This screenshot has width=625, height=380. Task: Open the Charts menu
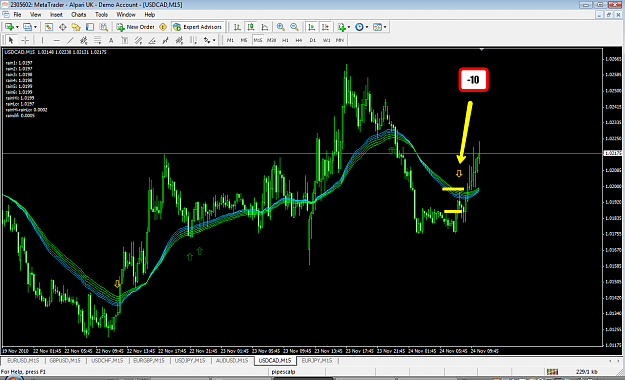(x=79, y=14)
